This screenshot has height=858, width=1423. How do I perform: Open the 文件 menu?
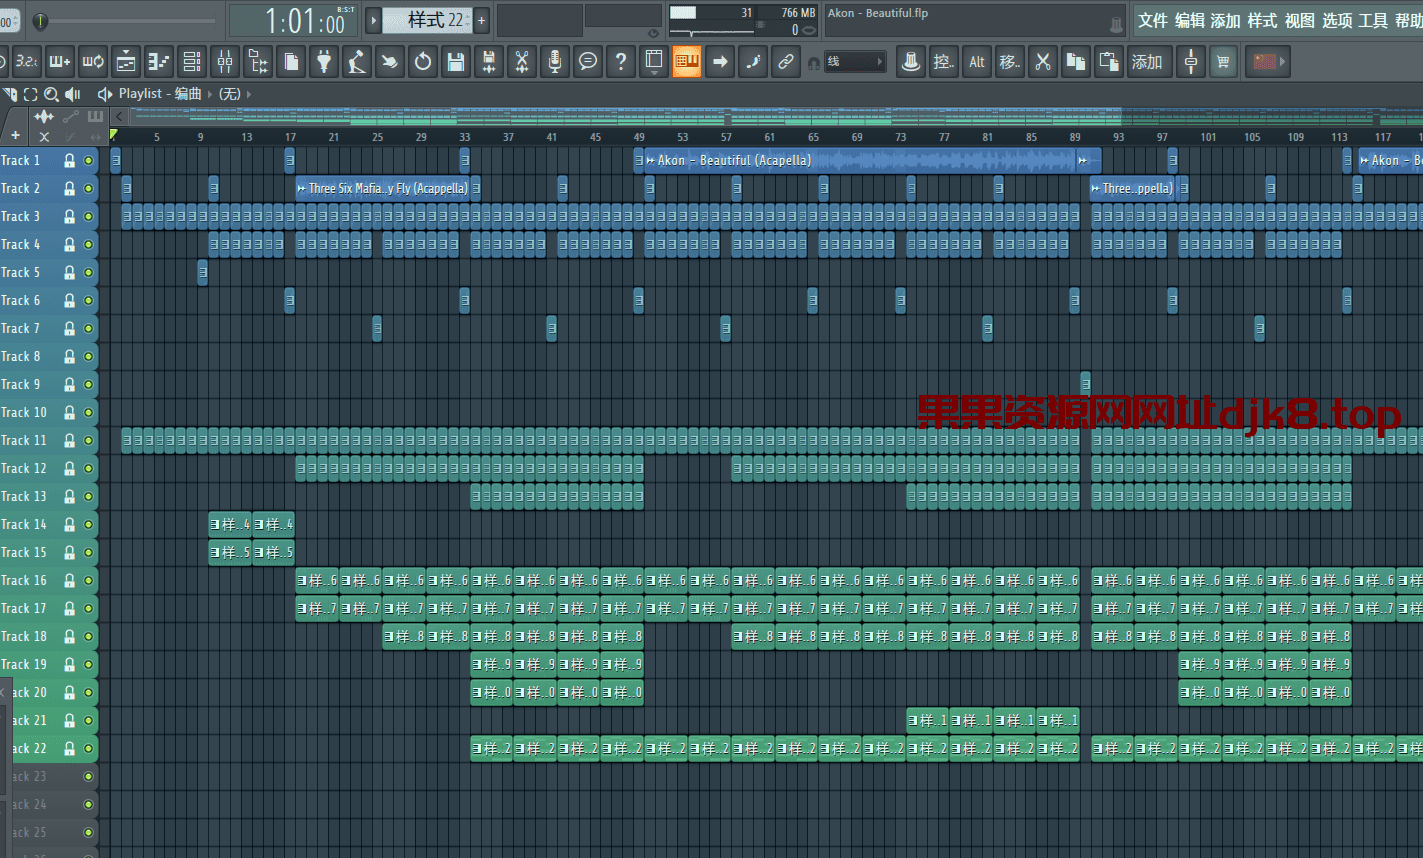pos(1152,21)
